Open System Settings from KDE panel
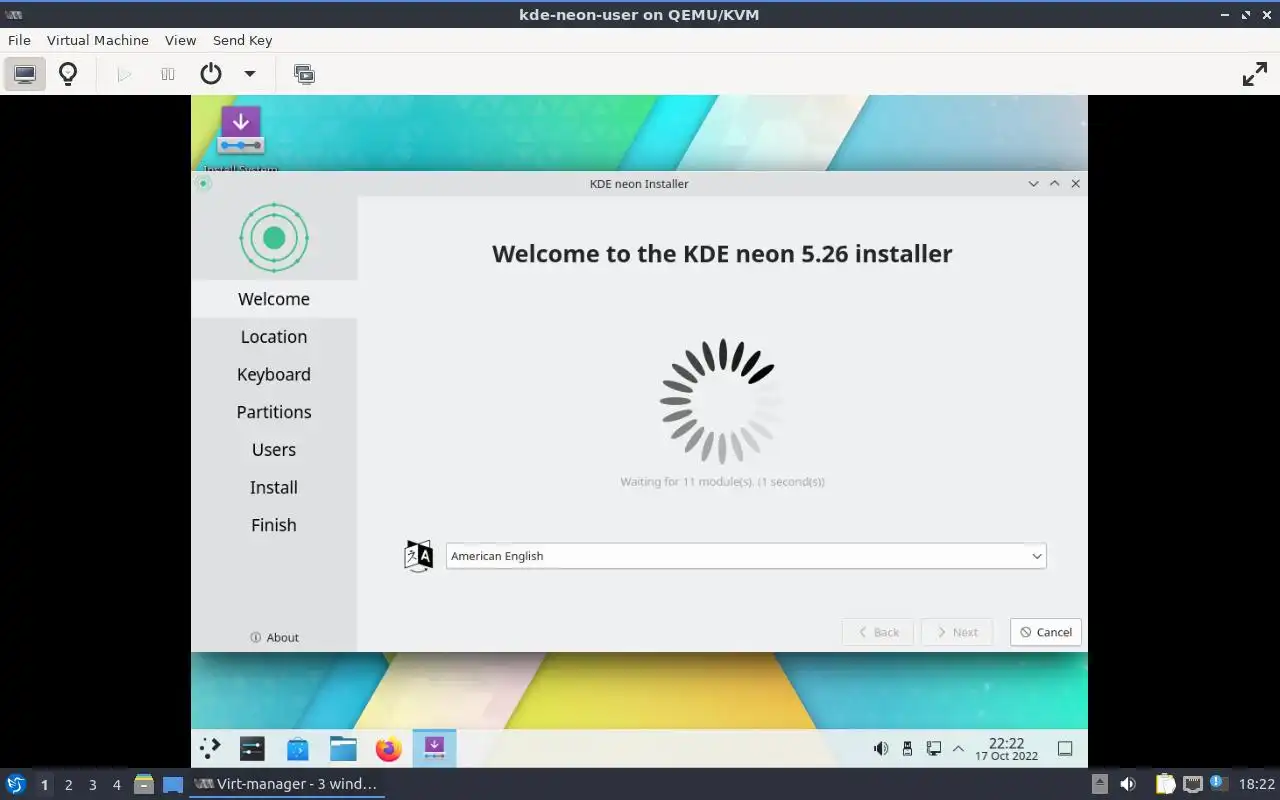Screen dimensions: 1280x800 pos(252,748)
